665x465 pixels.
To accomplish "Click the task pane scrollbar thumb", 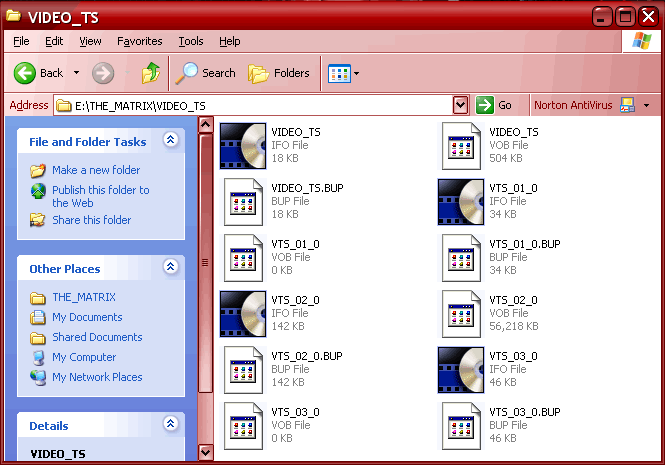I will 206,263.
